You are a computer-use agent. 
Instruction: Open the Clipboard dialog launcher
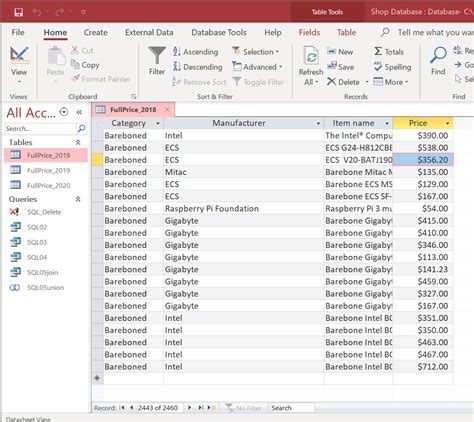(x=134, y=96)
